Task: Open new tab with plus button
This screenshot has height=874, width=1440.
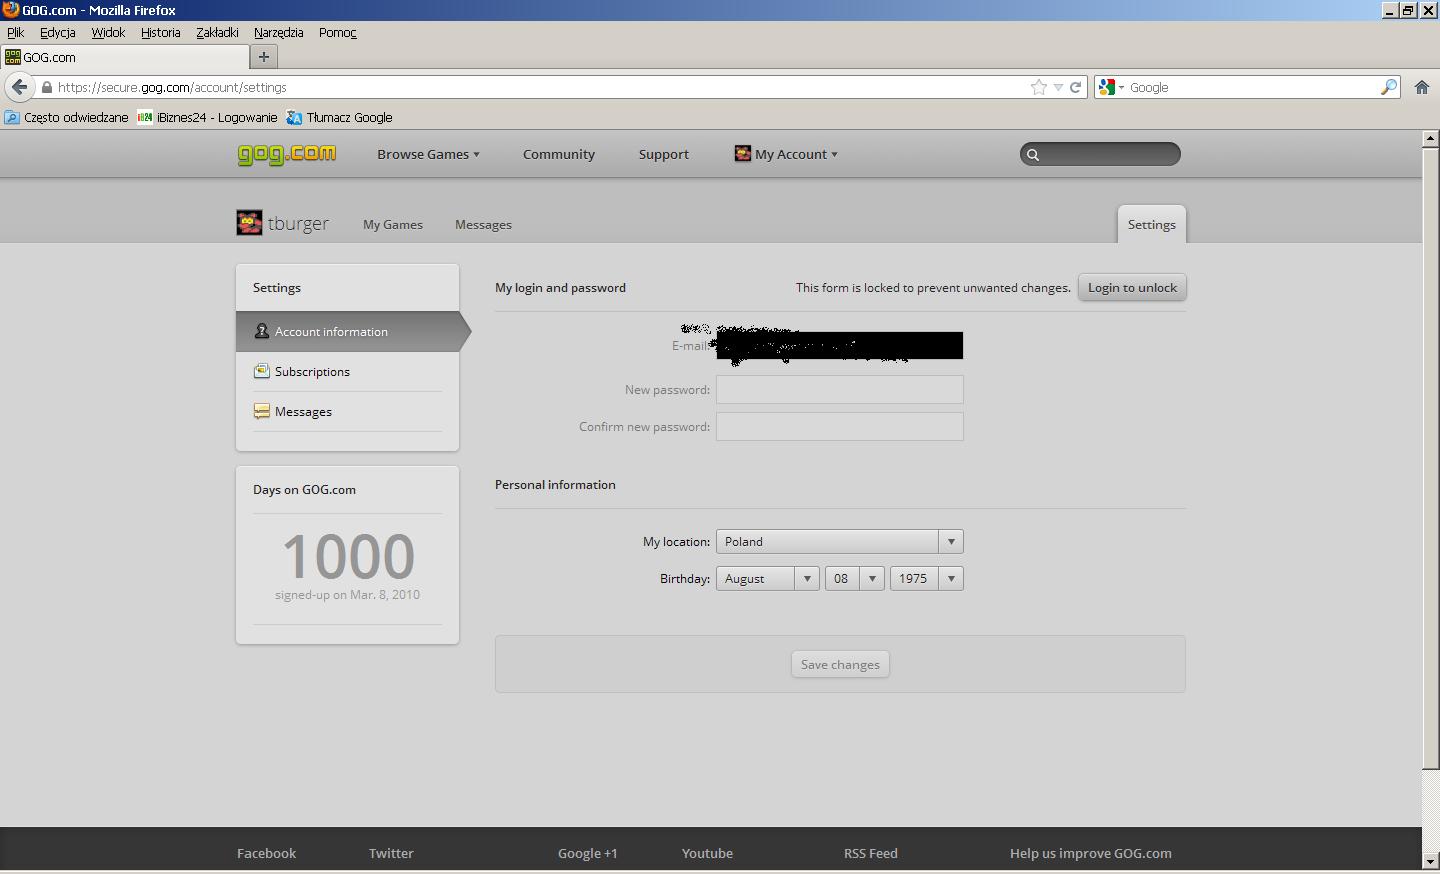Action: (264, 57)
